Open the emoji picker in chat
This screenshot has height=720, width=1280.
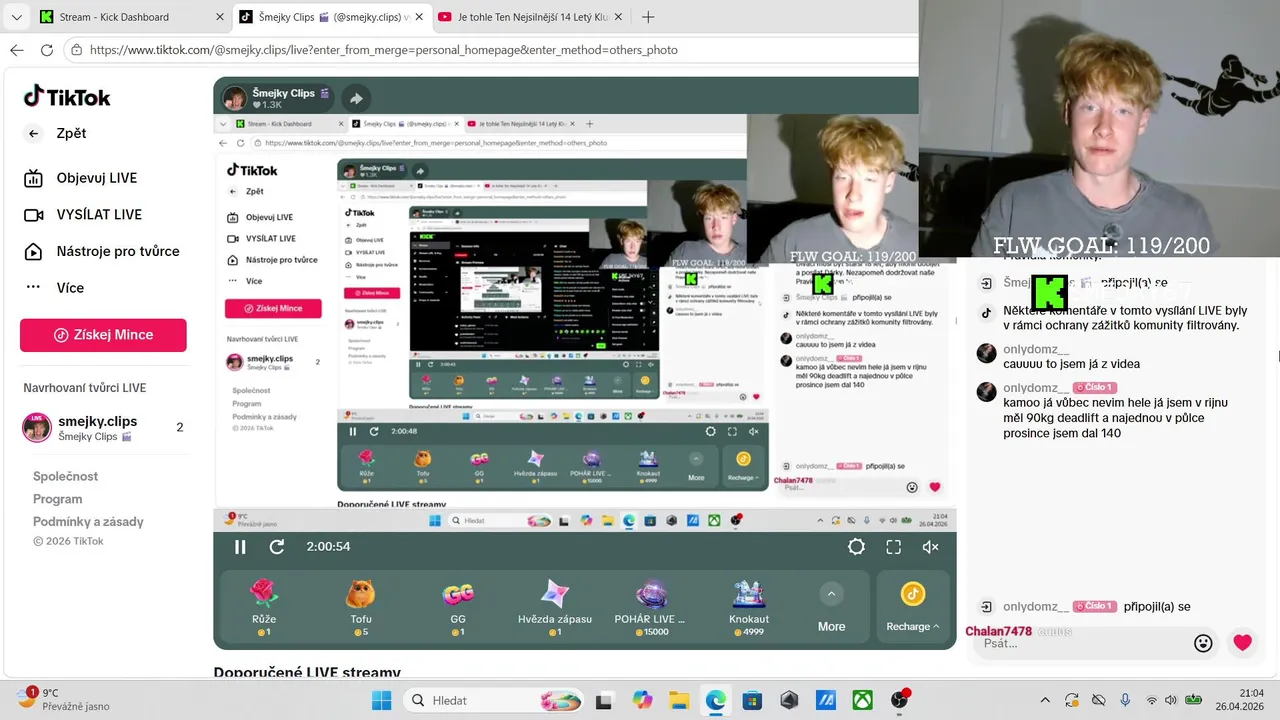[1203, 643]
